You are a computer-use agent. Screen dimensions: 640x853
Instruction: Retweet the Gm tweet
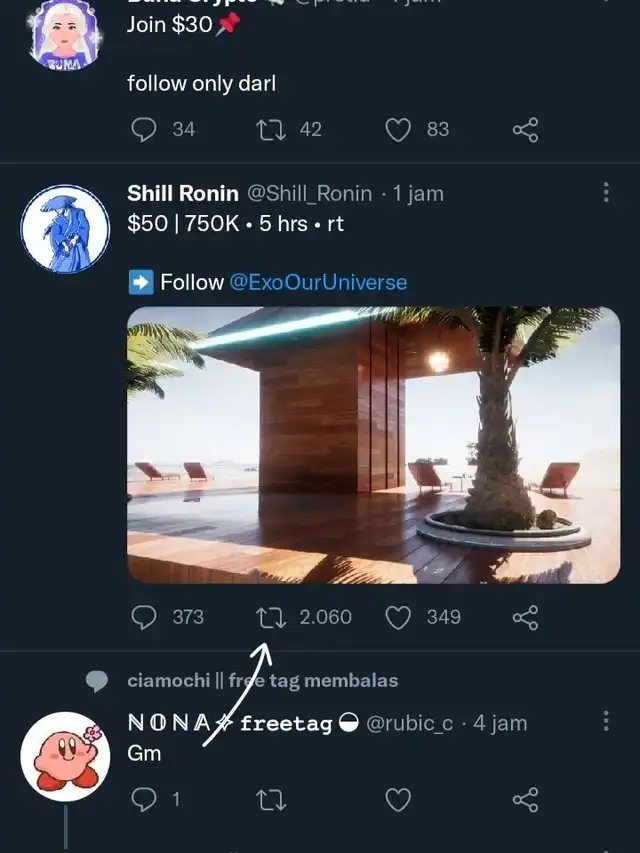point(270,800)
